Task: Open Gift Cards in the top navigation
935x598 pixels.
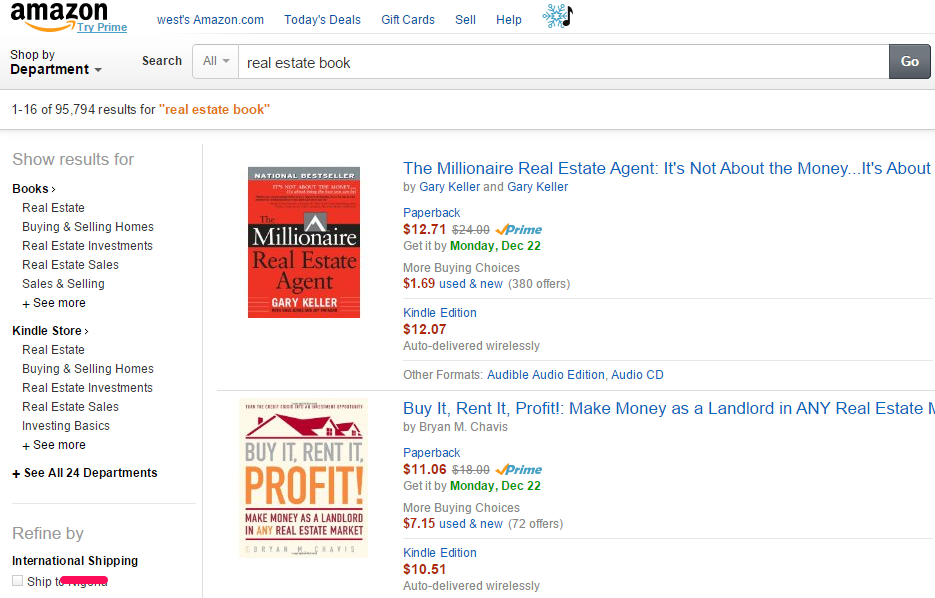Action: click(408, 20)
